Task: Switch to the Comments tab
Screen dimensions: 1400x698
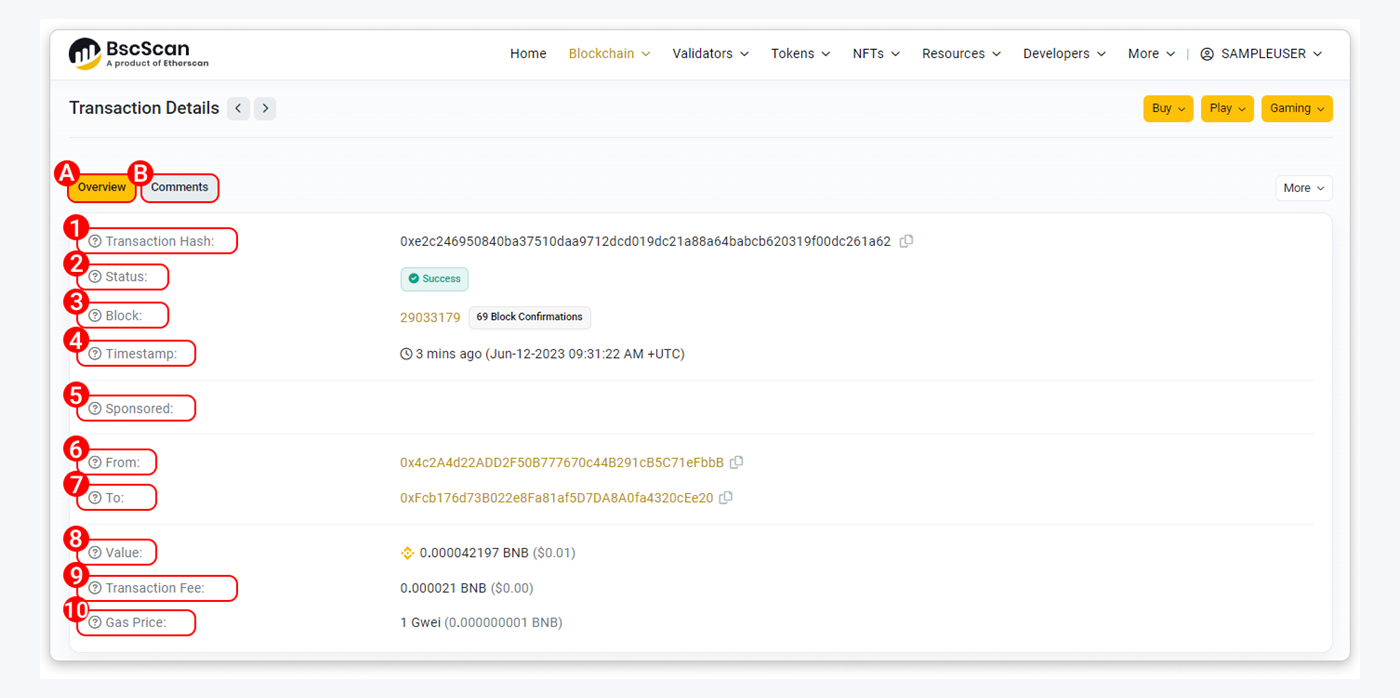Action: (180, 188)
